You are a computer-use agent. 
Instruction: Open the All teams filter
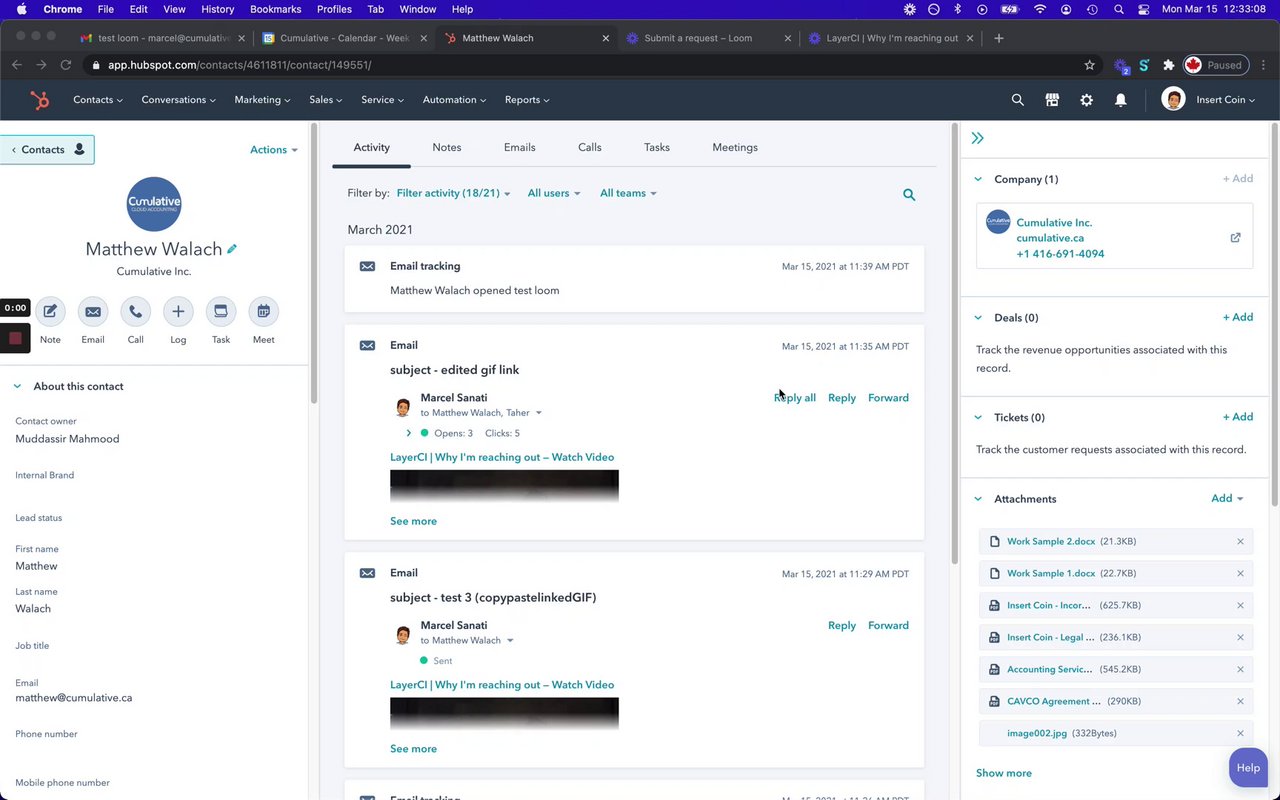coord(628,193)
